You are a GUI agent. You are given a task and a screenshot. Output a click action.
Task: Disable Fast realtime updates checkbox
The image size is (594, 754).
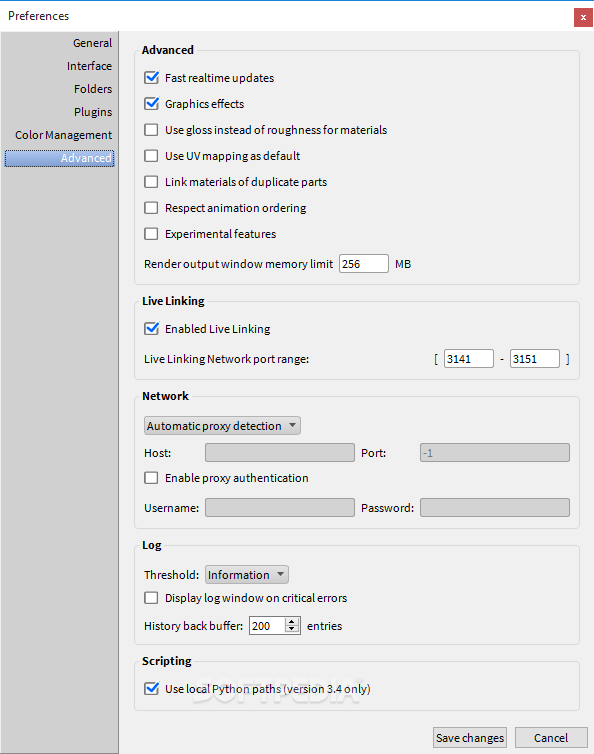152,77
